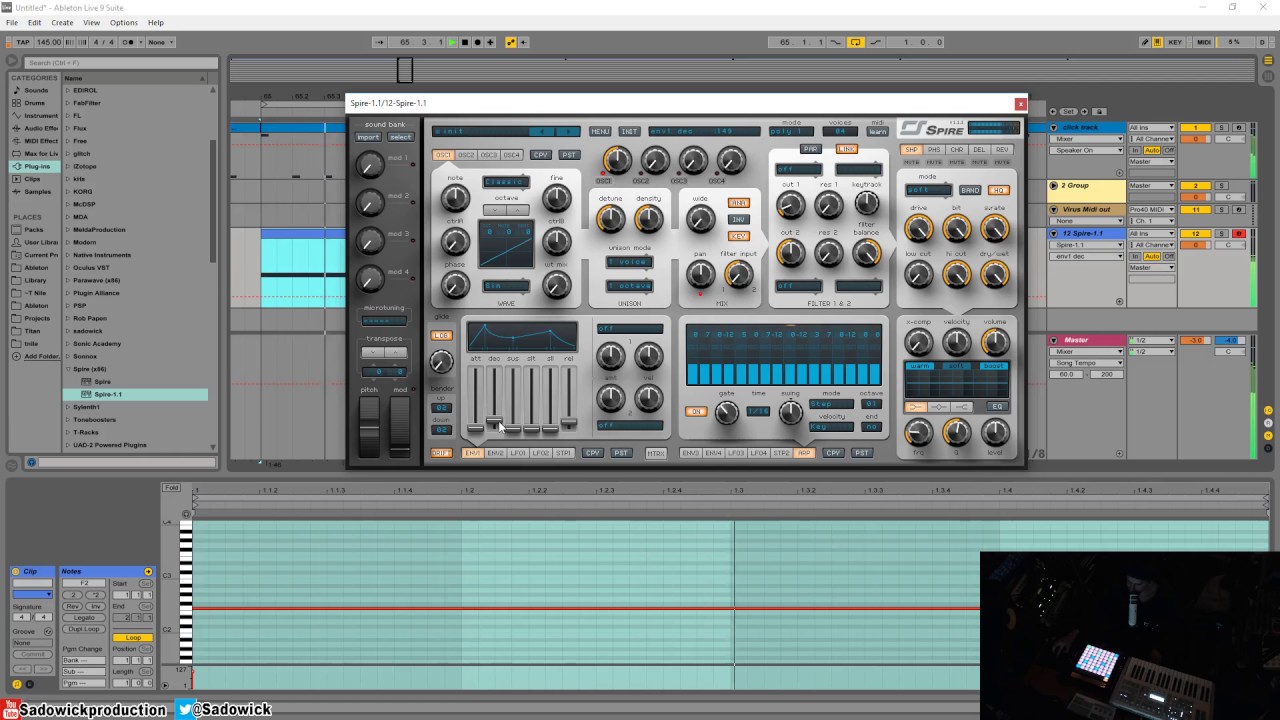Click the Legato button in Notes panel
Viewport: 1280px width, 720px height.
click(84, 618)
